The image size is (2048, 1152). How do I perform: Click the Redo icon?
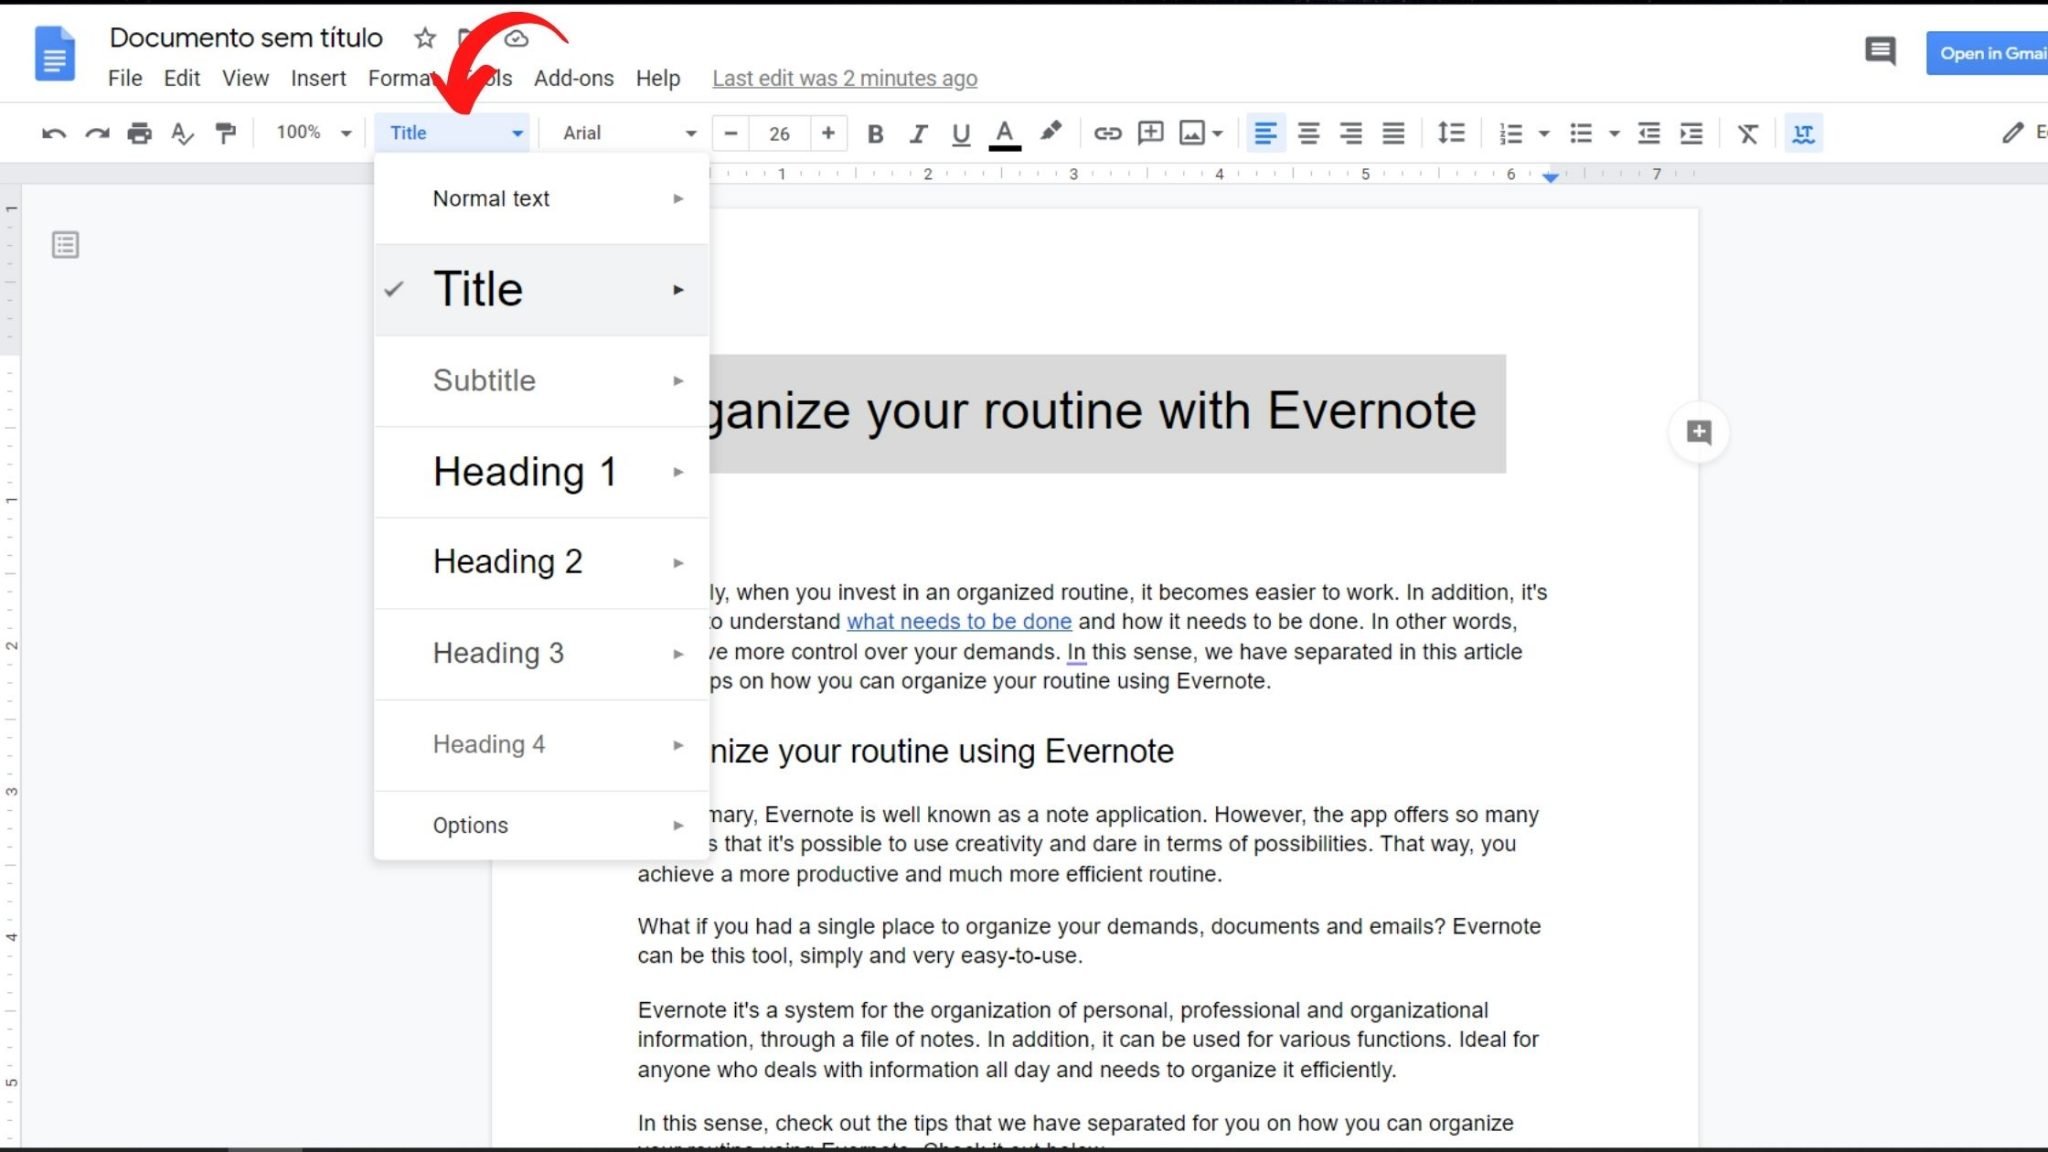tap(97, 133)
